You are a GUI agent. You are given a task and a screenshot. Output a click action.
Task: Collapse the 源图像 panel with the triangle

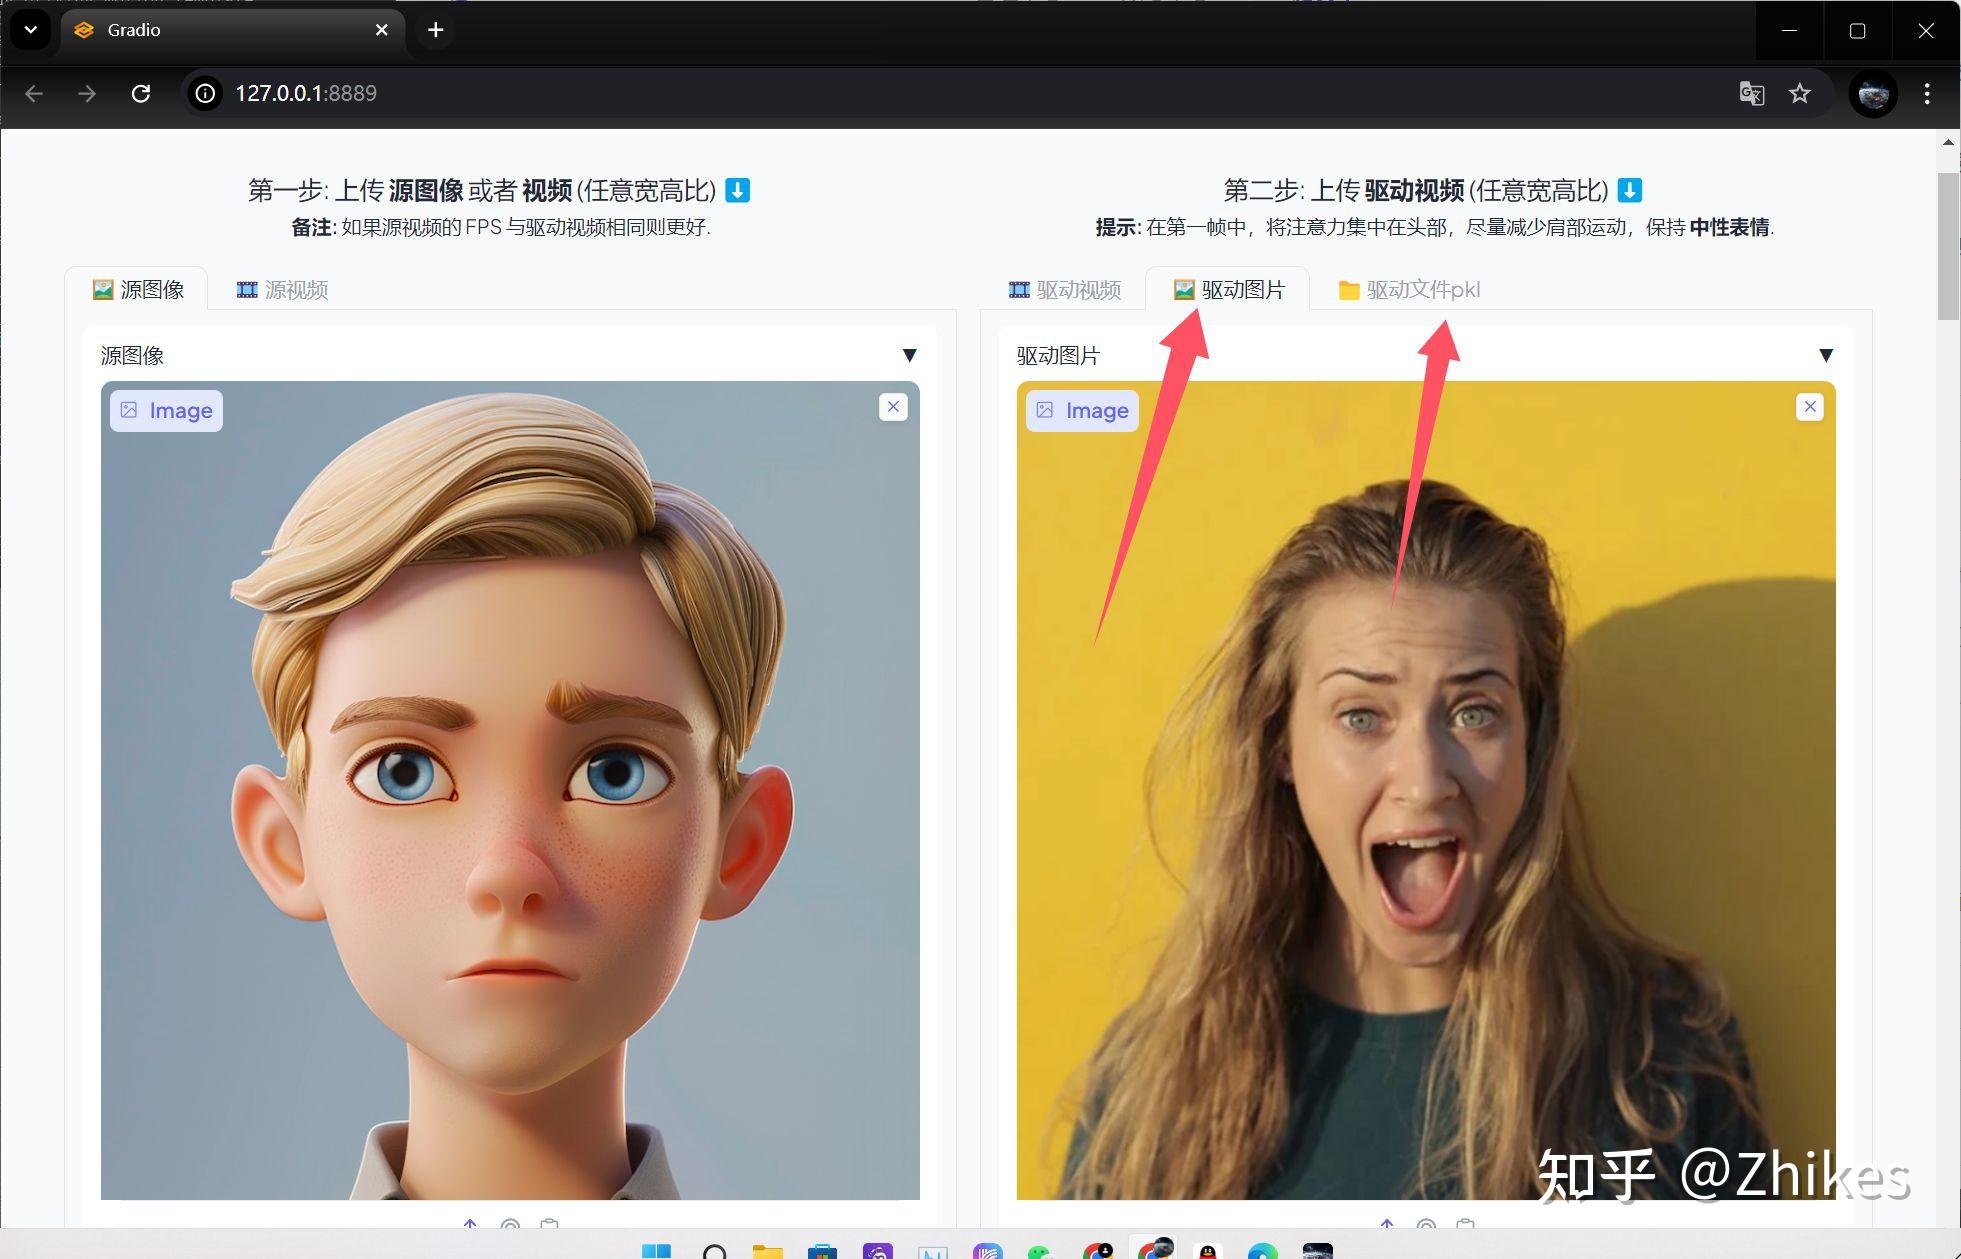909,355
